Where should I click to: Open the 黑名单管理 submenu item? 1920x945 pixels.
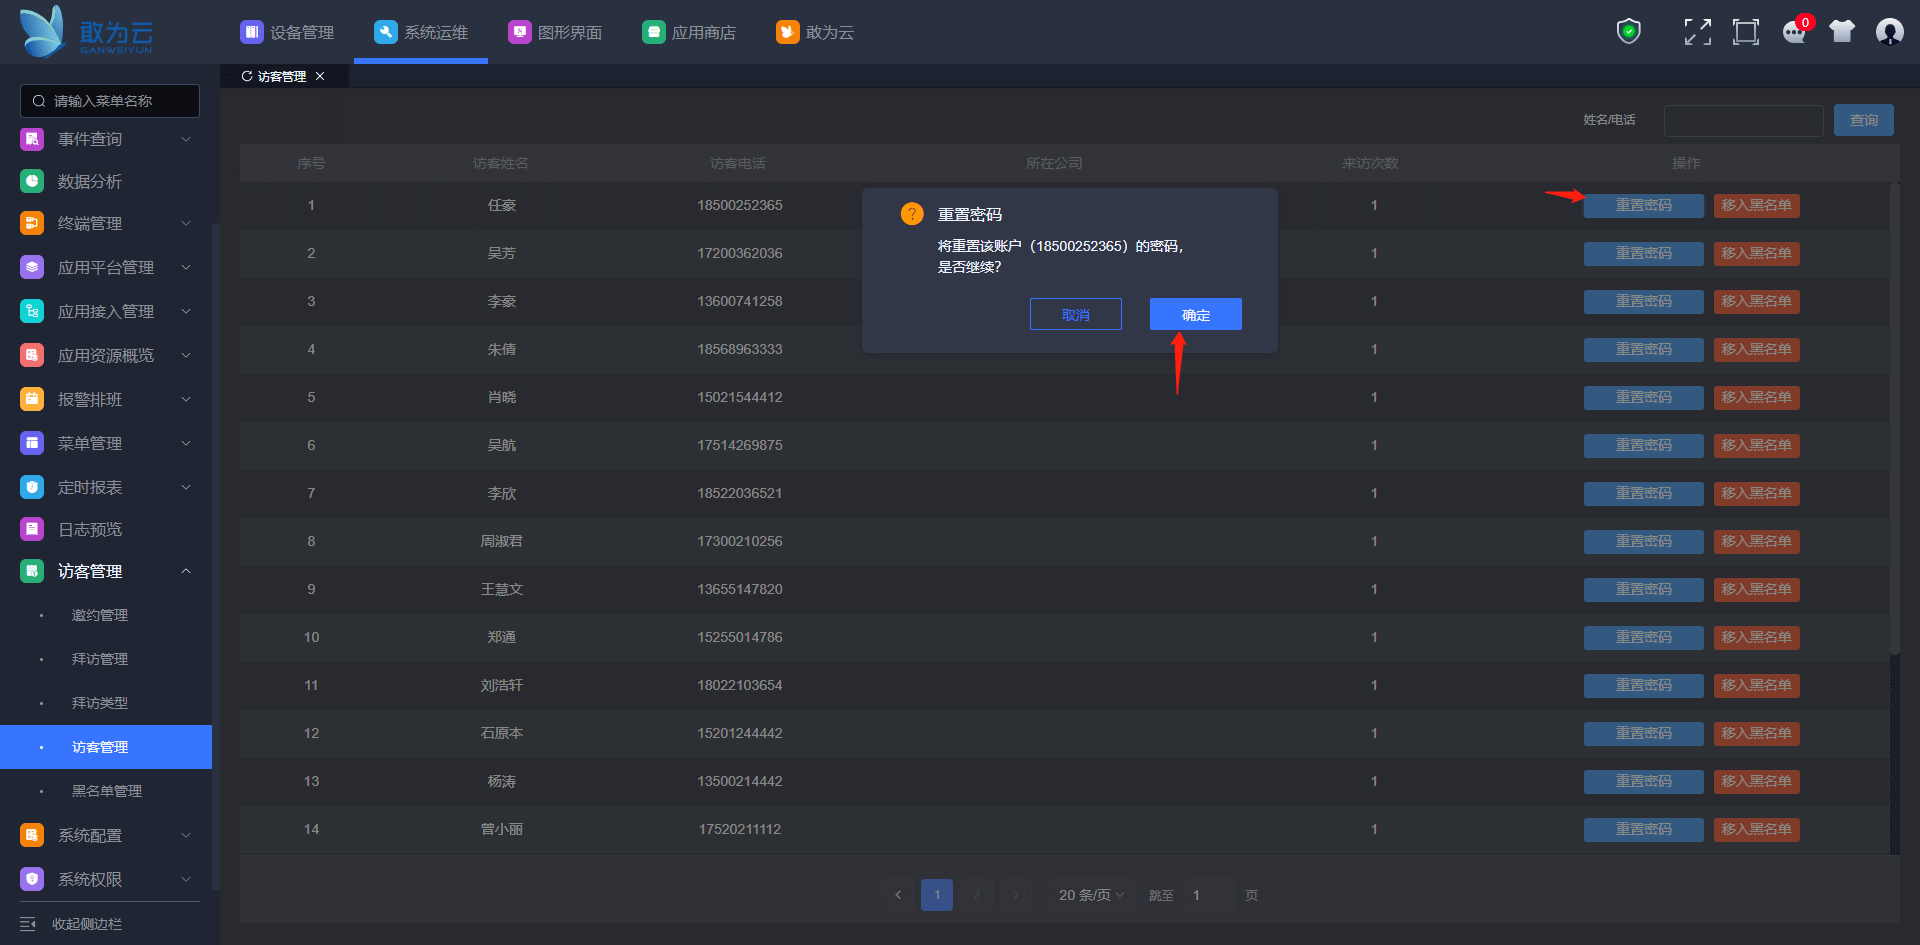tap(107, 791)
